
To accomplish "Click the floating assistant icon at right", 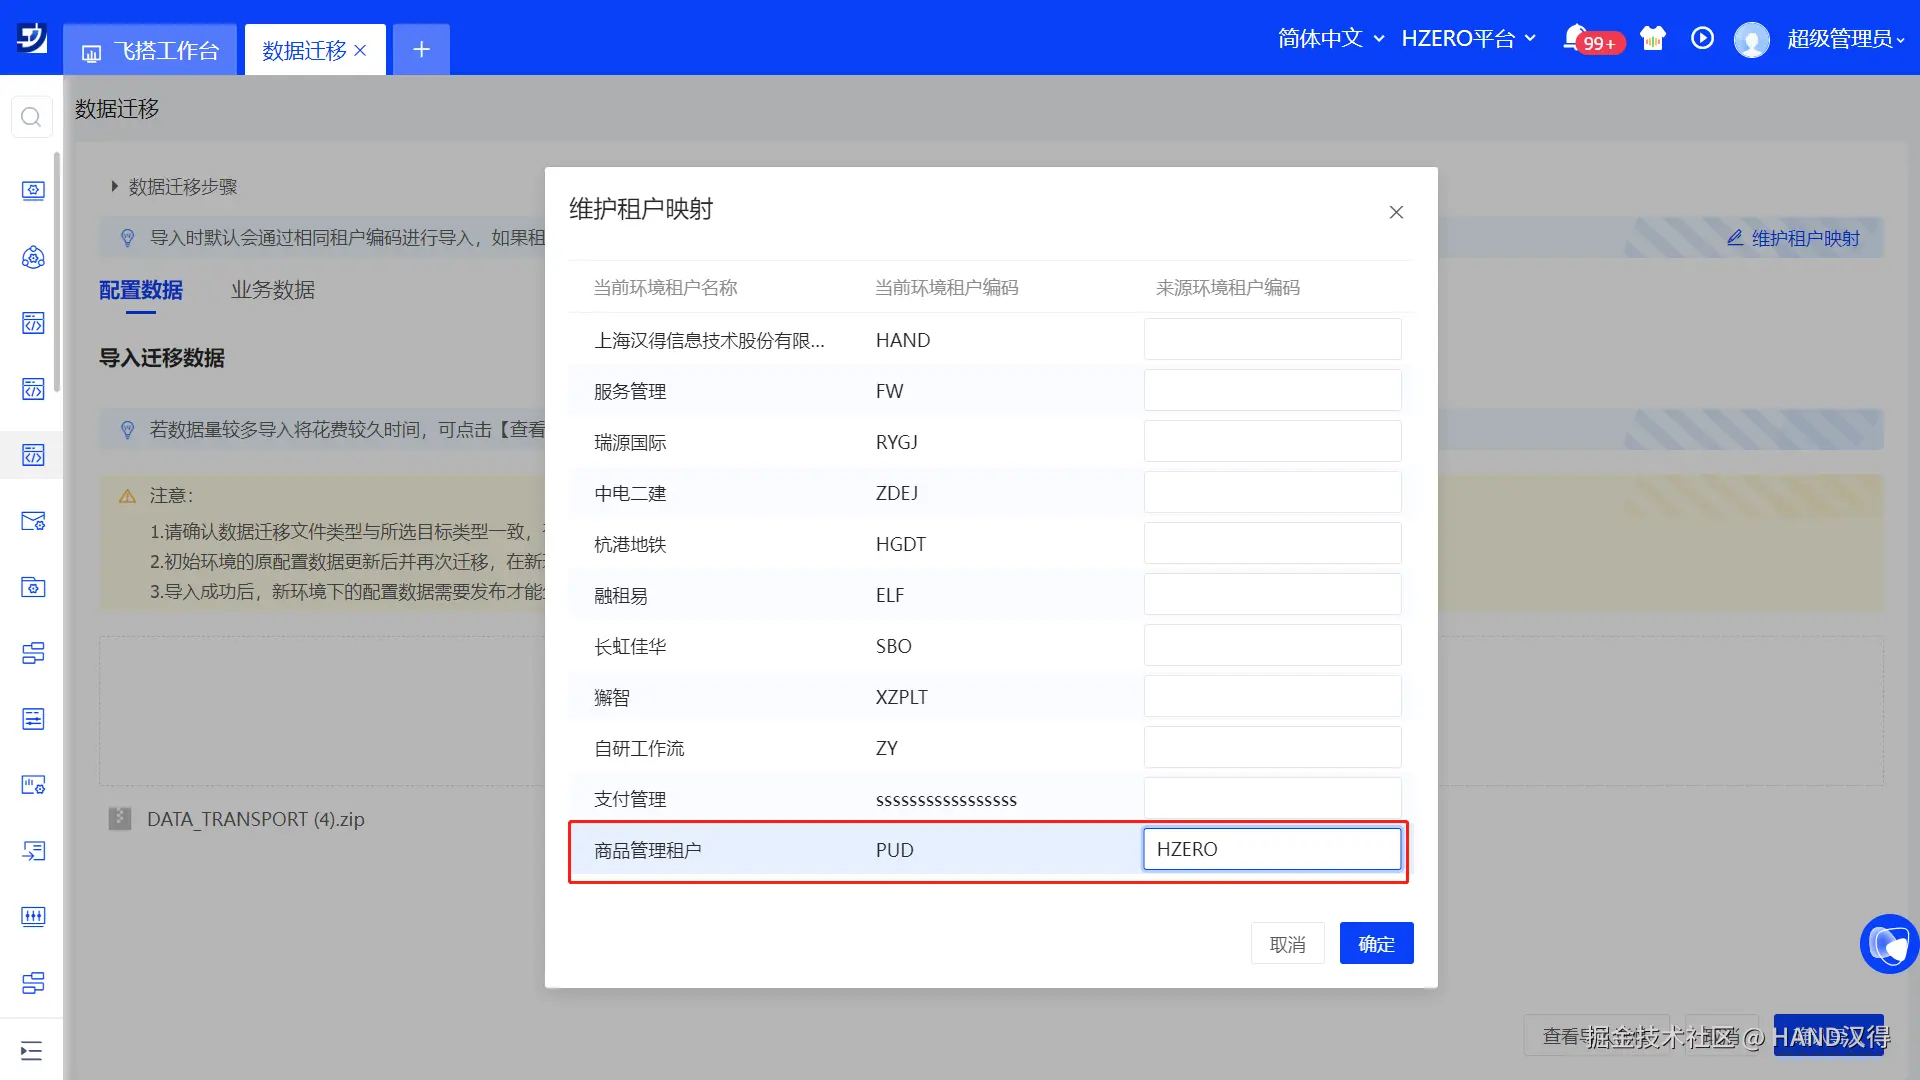I will click(1888, 943).
